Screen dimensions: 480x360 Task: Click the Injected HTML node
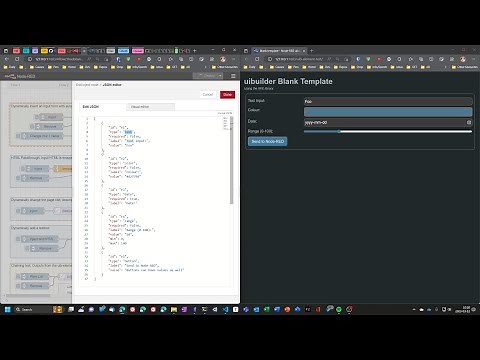coord(40,239)
